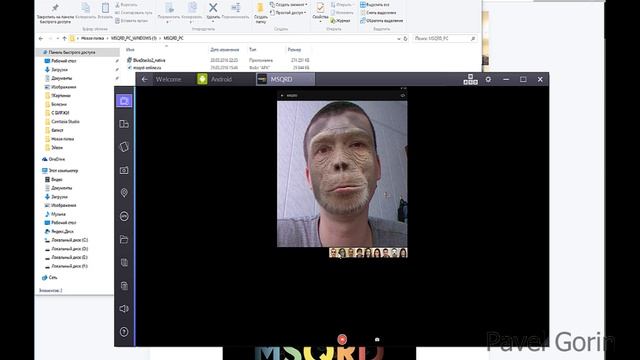Click the small back arrow in MSQRD app header
The width and height of the screenshot is (640, 360).
[x=282, y=96]
